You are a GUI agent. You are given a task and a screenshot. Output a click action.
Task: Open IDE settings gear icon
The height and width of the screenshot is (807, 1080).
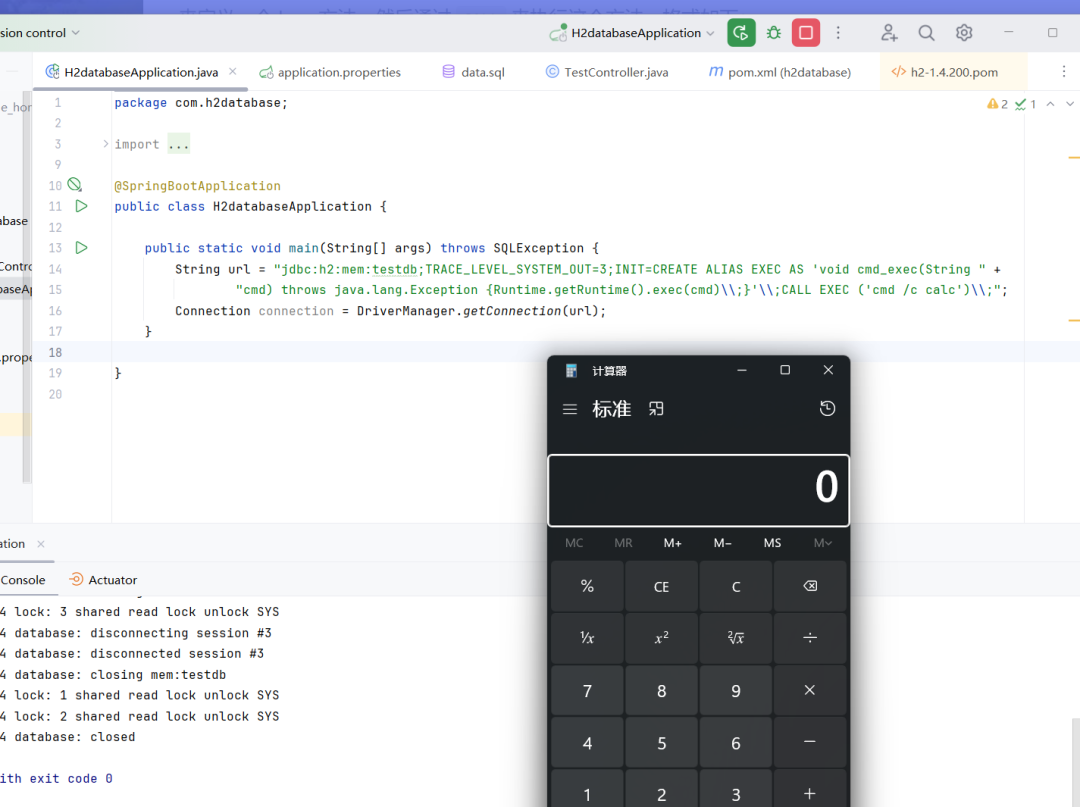pyautogui.click(x=964, y=33)
